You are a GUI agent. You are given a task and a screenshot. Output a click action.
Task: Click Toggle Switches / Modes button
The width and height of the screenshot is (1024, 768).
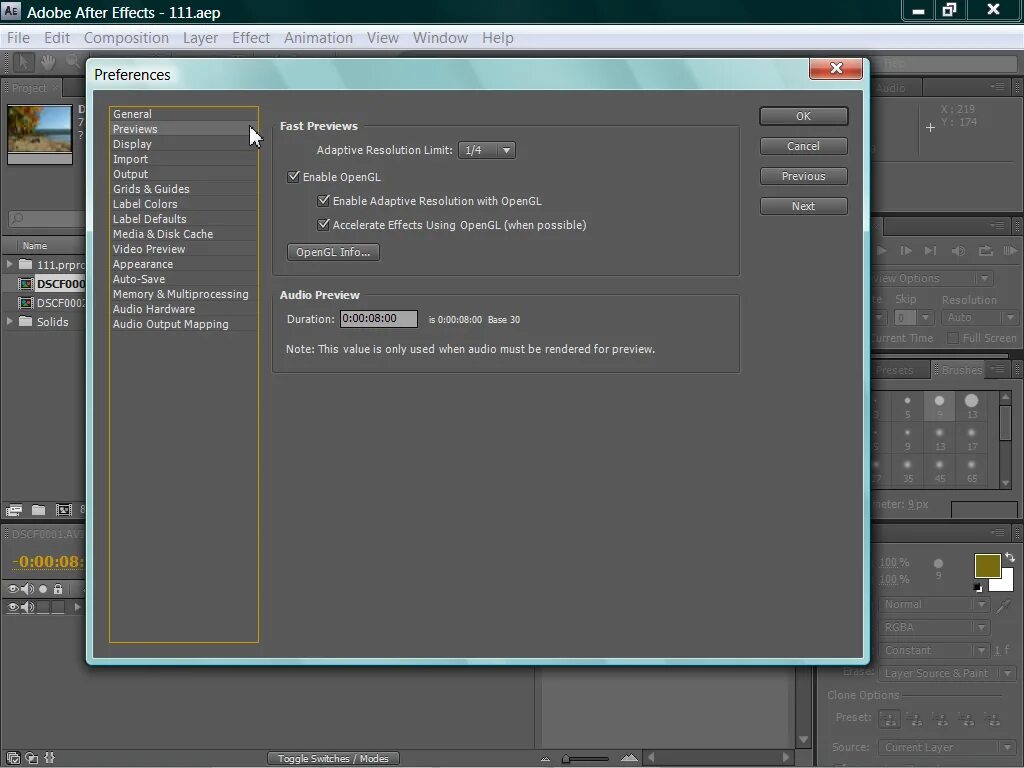coord(333,758)
